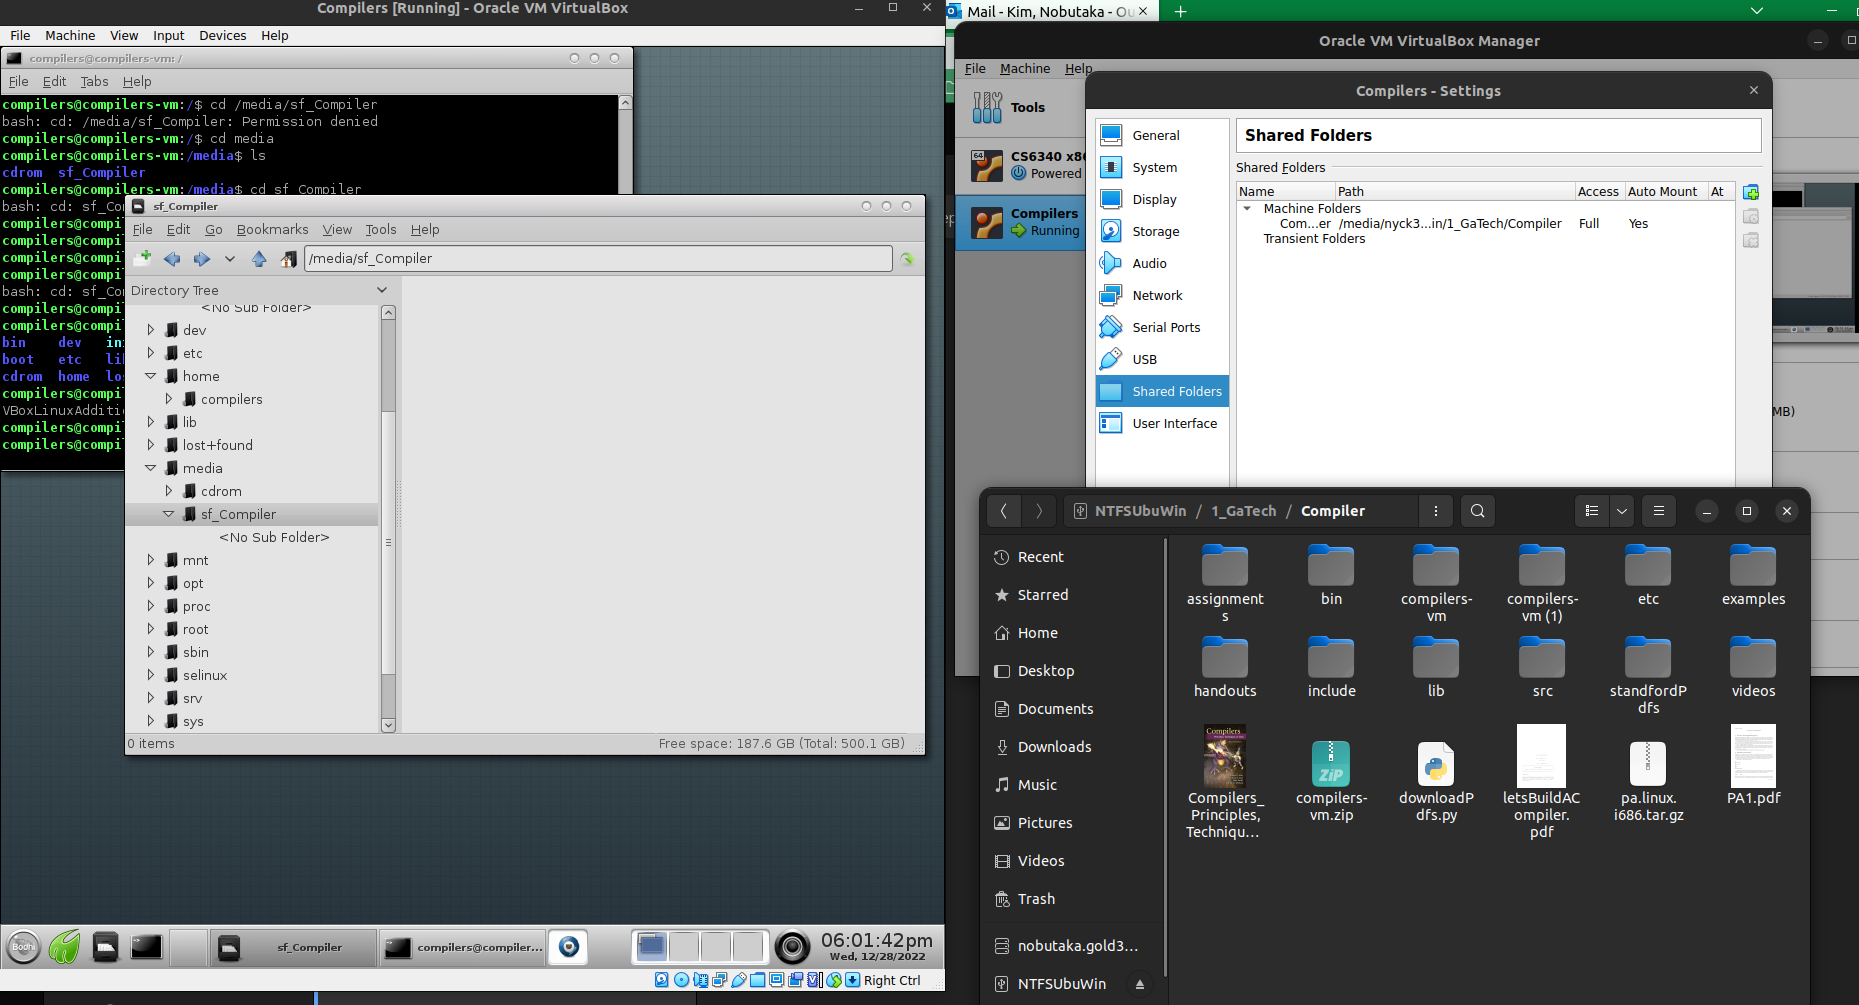Open the Tools menu in sf_Compiler window

click(380, 229)
